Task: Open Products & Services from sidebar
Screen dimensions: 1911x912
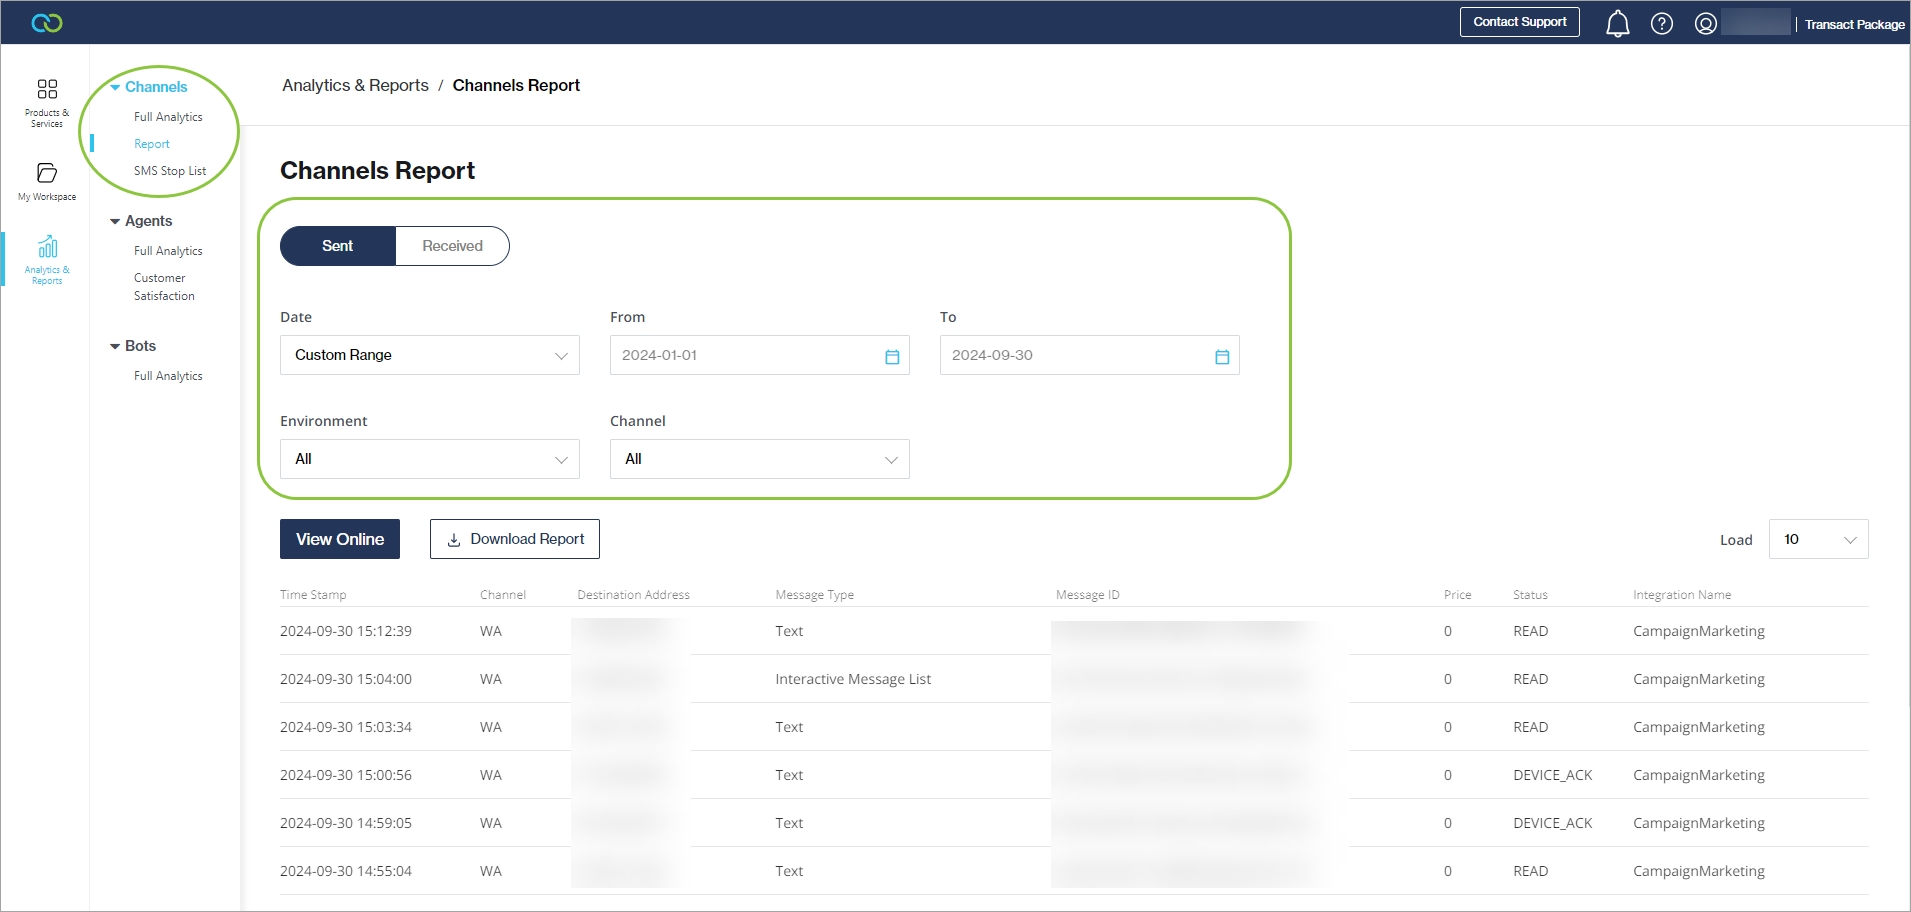Action: [x=47, y=102]
